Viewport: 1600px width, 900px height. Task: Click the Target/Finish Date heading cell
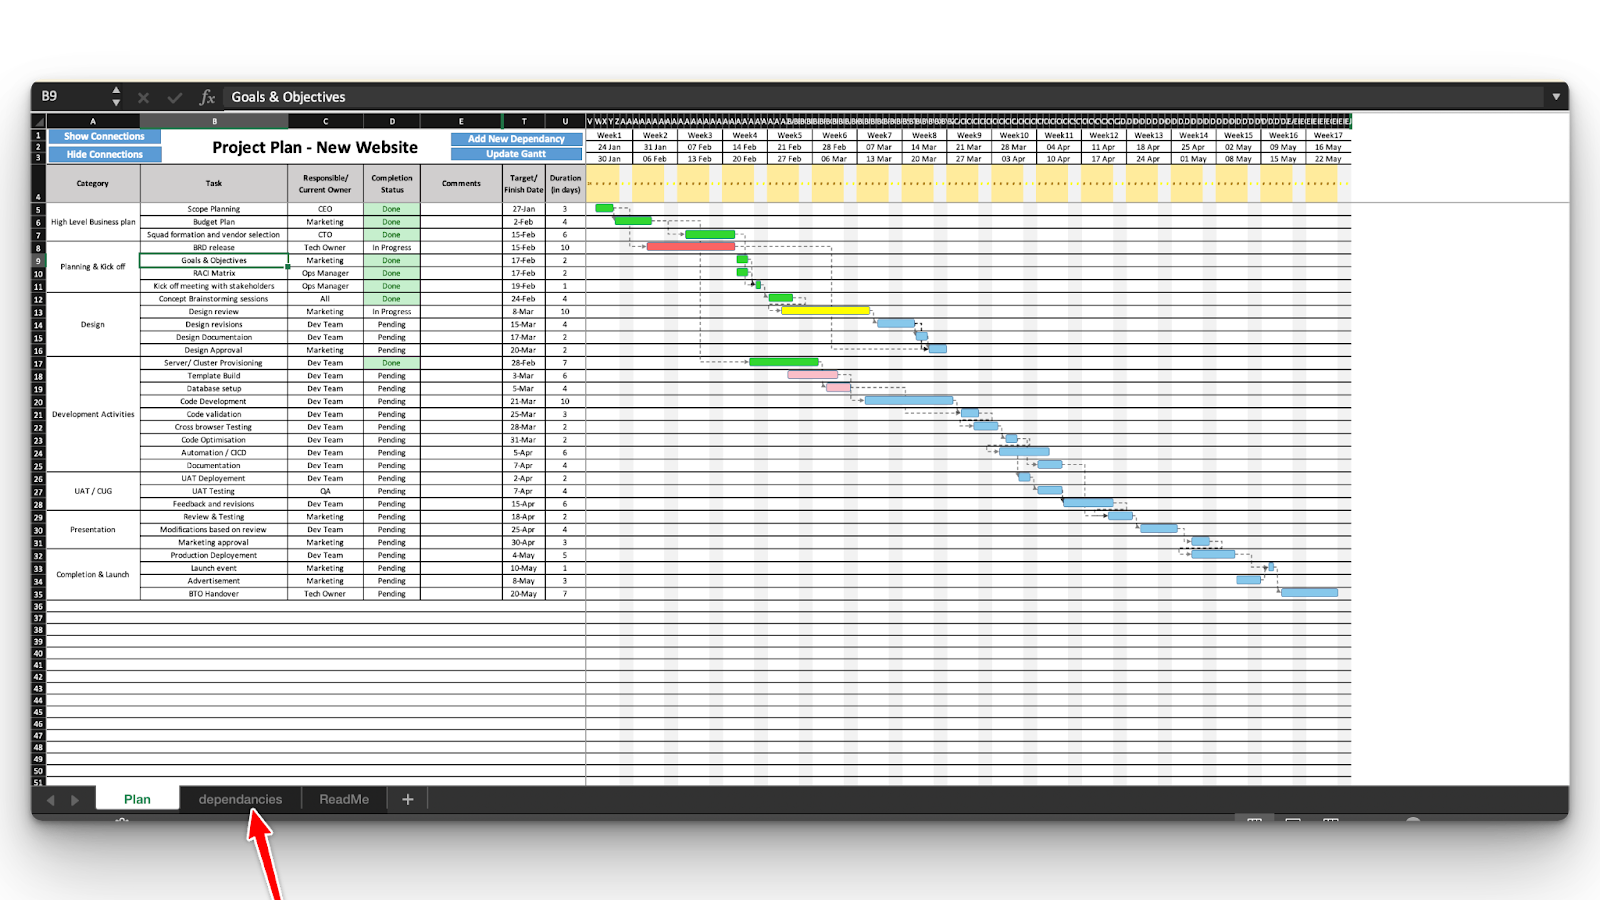pyautogui.click(x=523, y=183)
